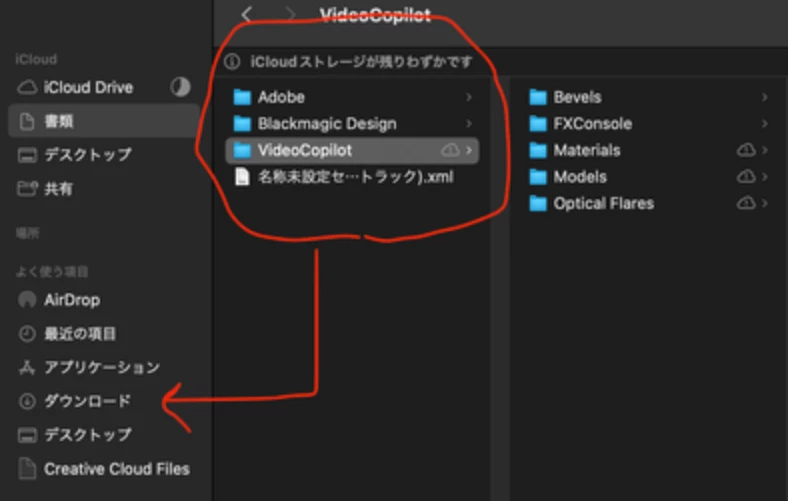This screenshot has height=501, width=788.
Task: Click the xml document file icon
Action: tap(242, 177)
